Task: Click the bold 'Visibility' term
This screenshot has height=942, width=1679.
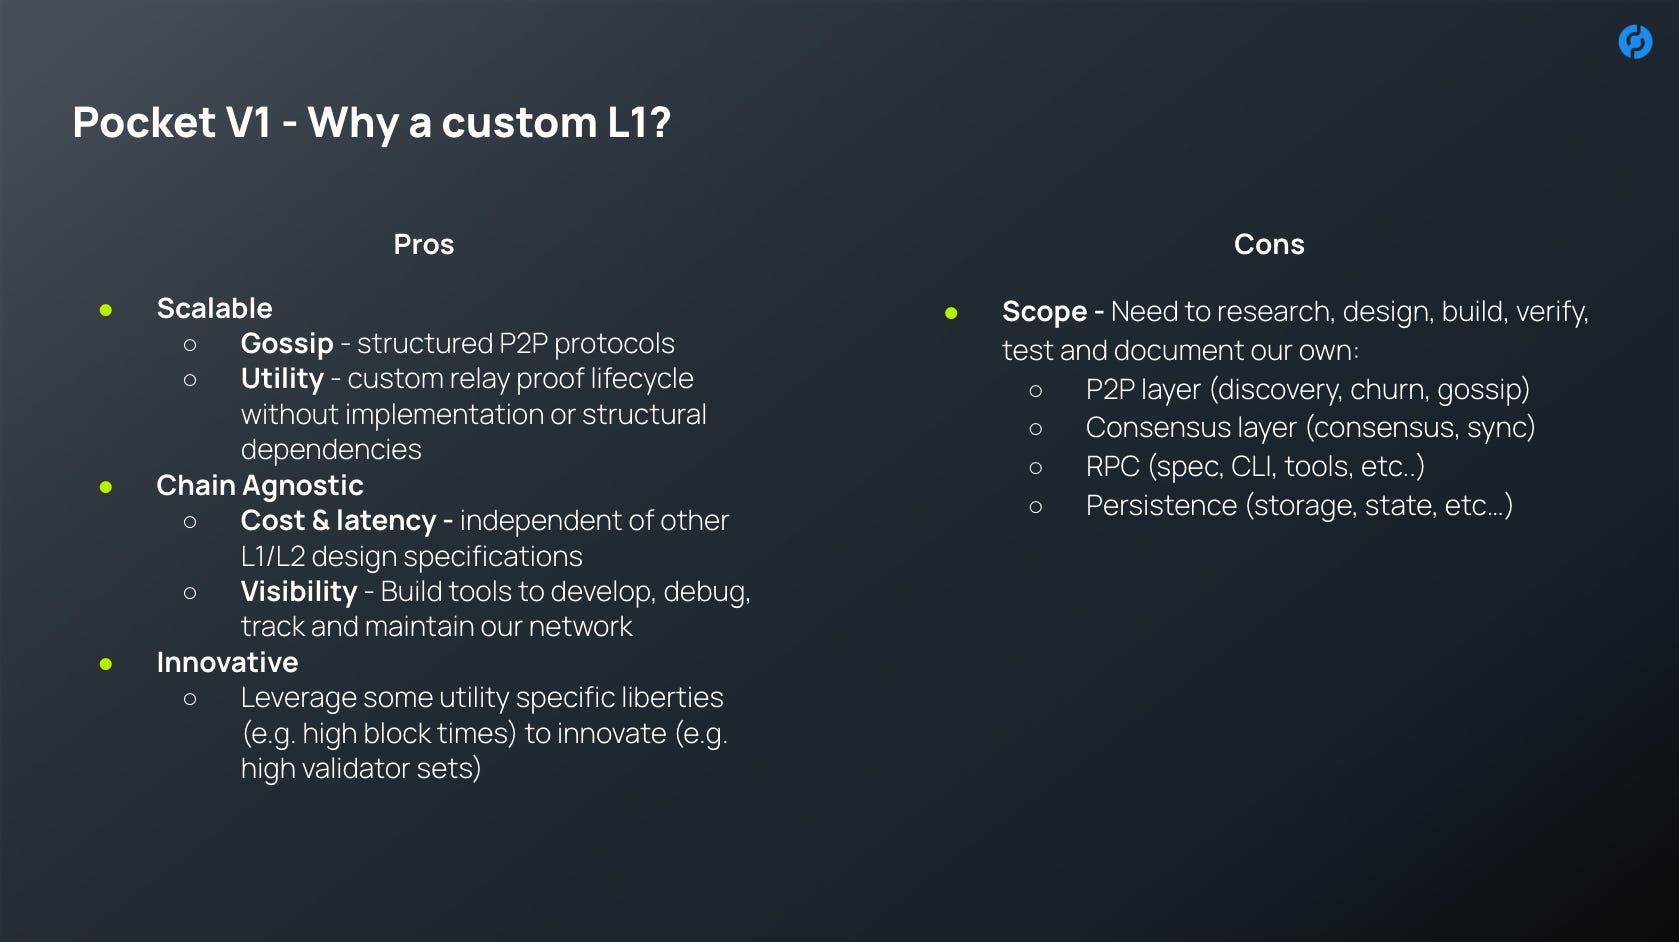Action: click(298, 592)
